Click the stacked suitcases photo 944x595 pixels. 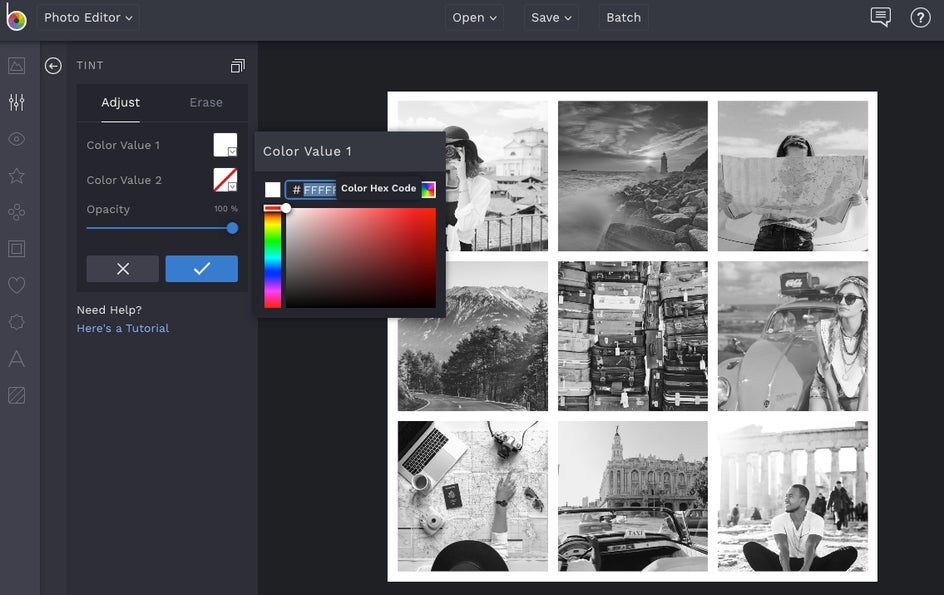633,336
